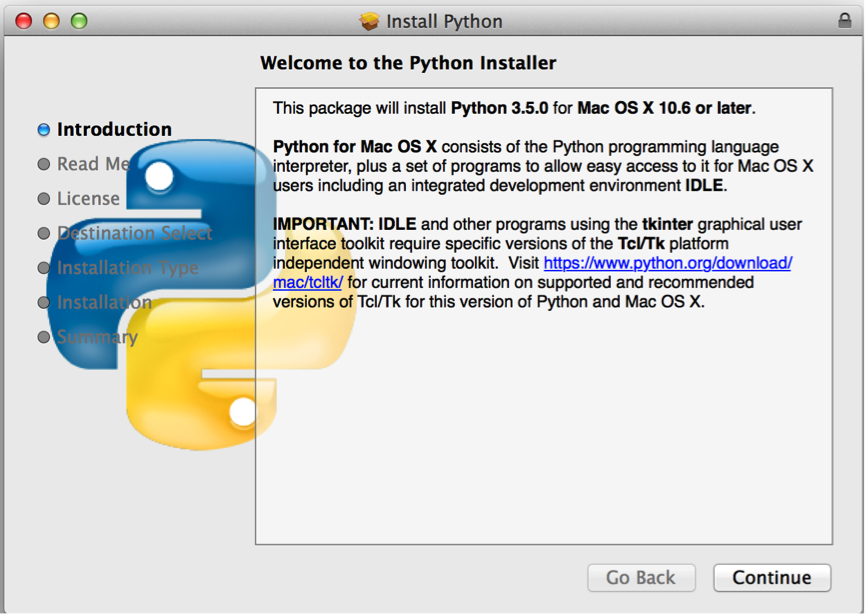865x614 pixels.
Task: Click the yellow minimize window button
Action: point(51,22)
